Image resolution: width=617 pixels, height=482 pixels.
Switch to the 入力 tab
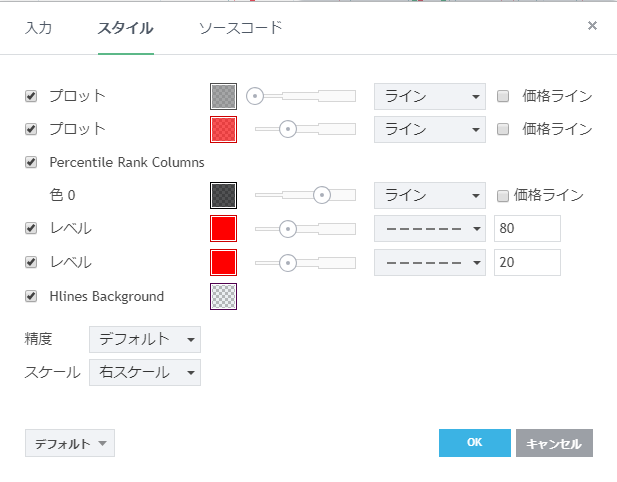point(38,28)
